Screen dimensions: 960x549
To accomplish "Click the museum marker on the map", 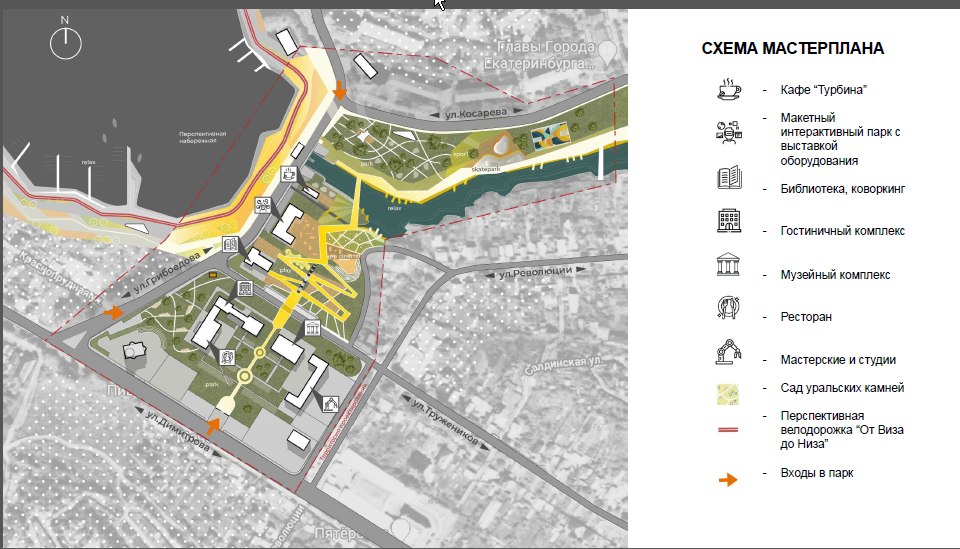I will 312,329.
